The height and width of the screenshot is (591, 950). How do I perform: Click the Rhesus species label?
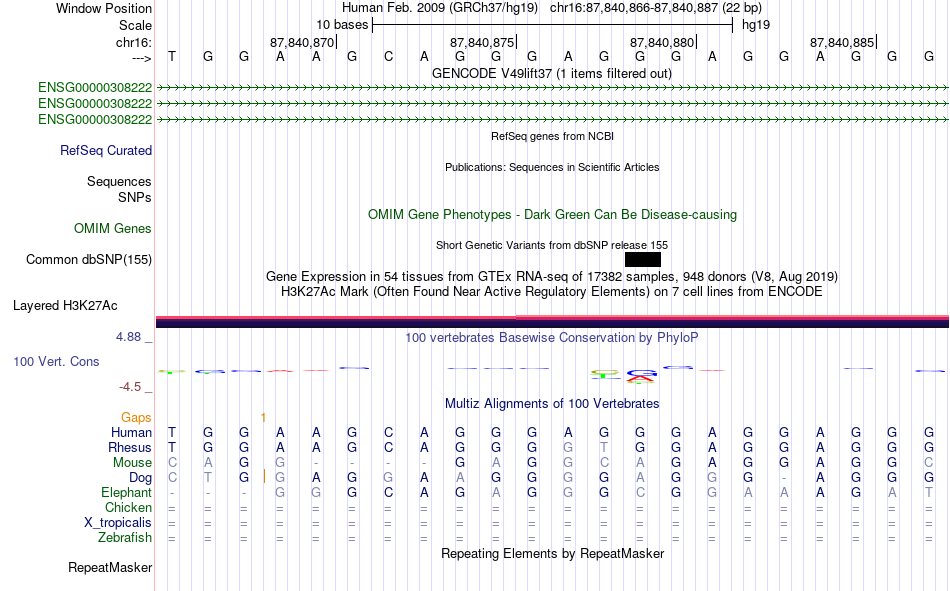pyautogui.click(x=130, y=447)
